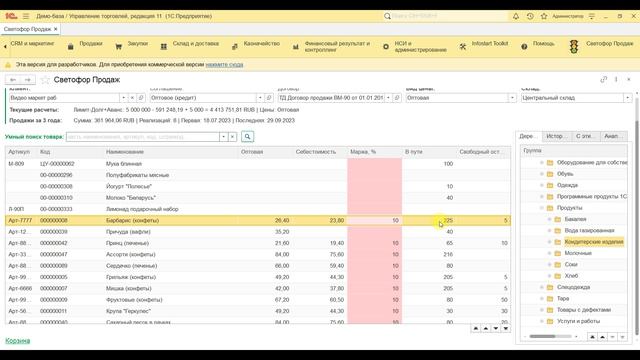Viewport: 640px width, 360px height.
Task: Open the Корзина link
Action: pyautogui.click(x=18, y=340)
